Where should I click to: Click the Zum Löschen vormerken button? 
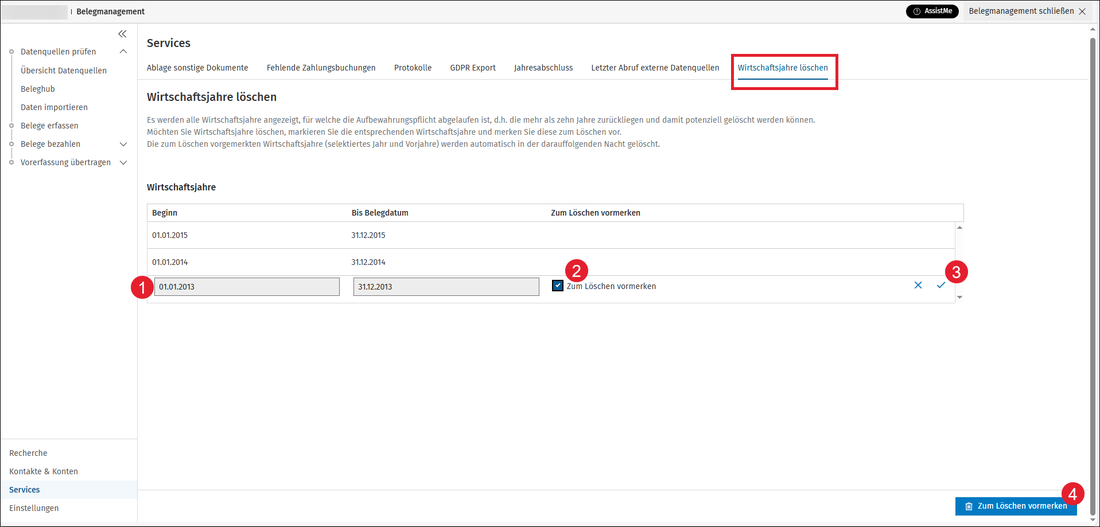click(x=1016, y=506)
